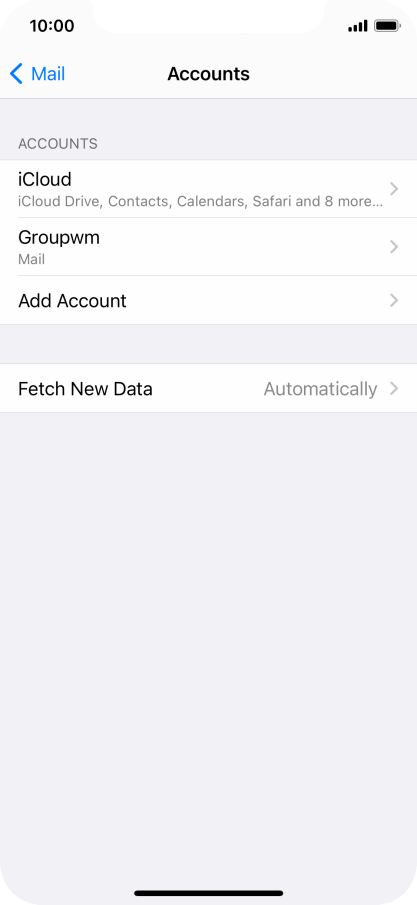Tap the ACCOUNTS section header
Image resolution: width=417 pixels, height=905 pixels.
(x=58, y=144)
